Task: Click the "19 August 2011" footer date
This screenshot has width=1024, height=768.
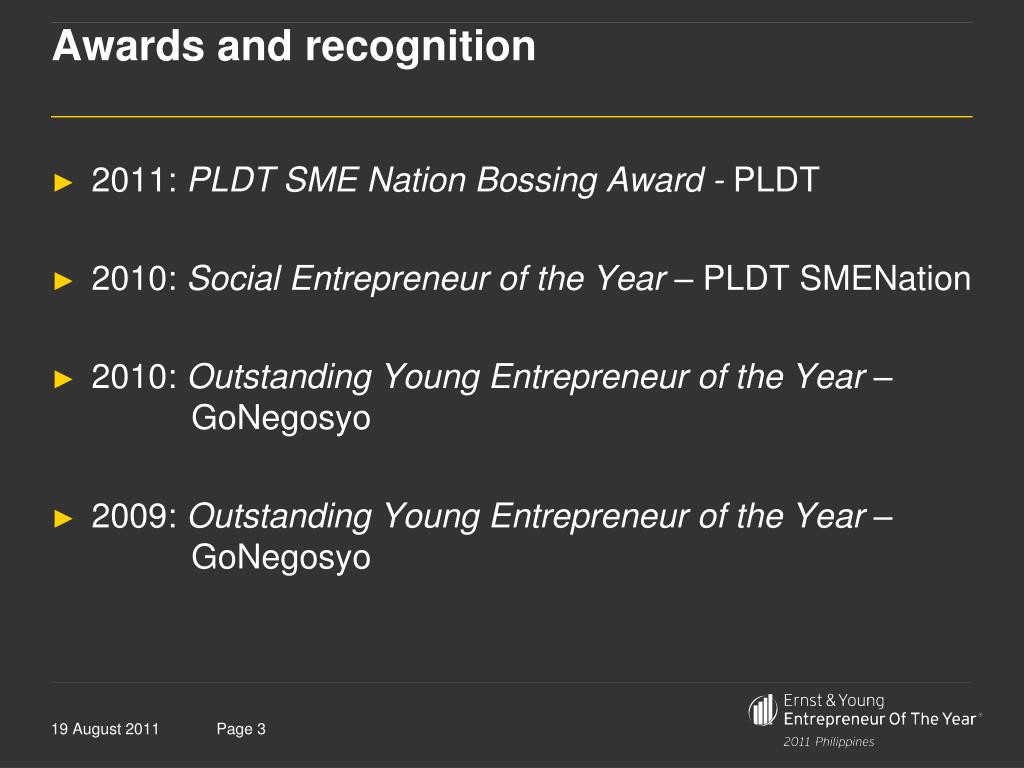Action: click(105, 729)
